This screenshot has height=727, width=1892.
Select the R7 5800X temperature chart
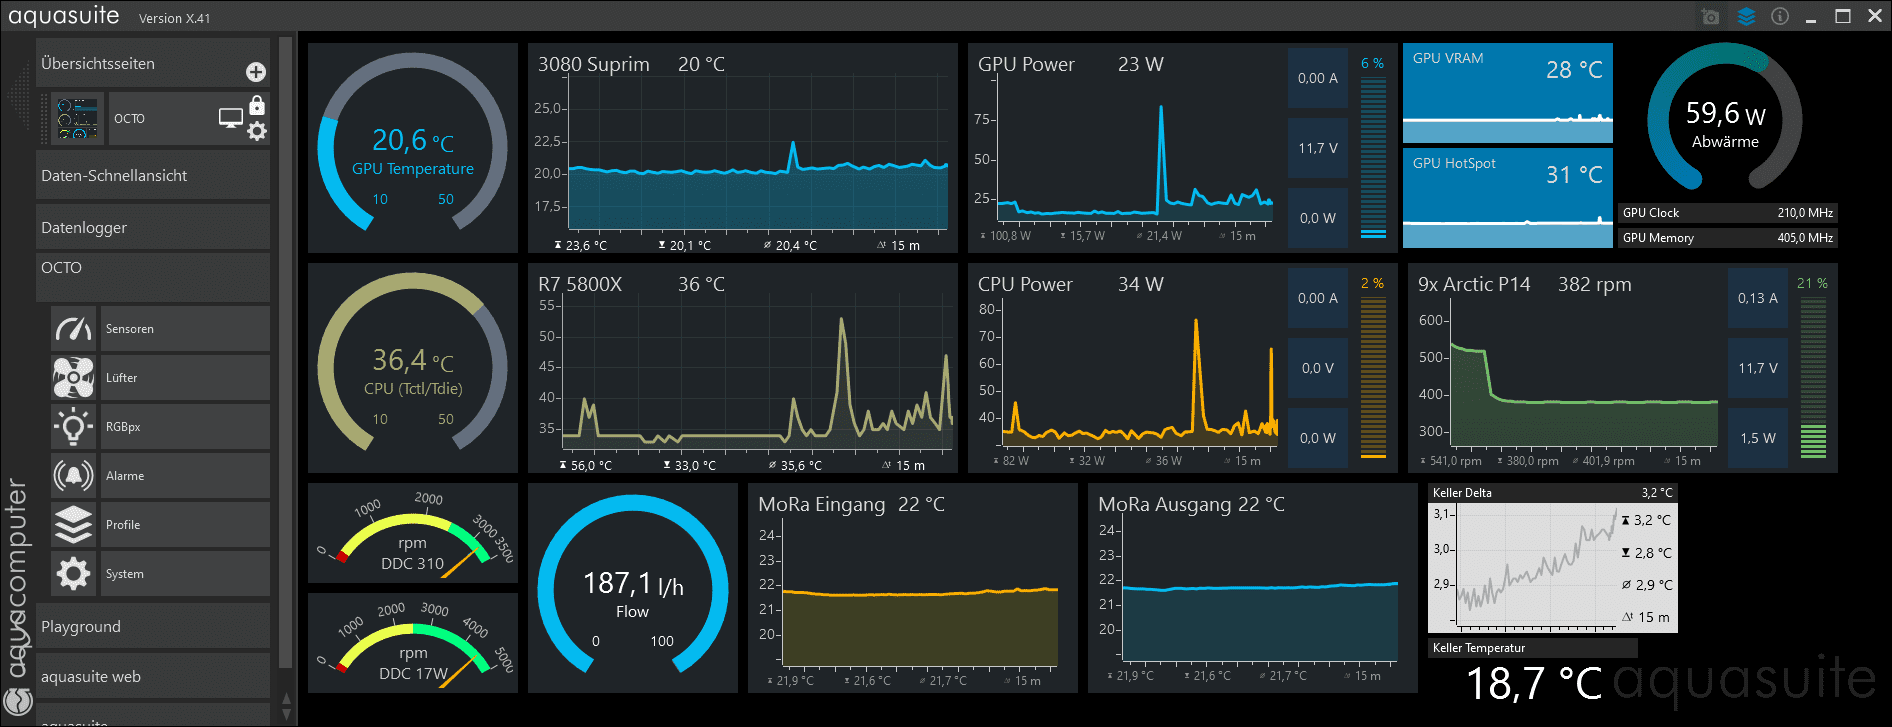point(743,368)
